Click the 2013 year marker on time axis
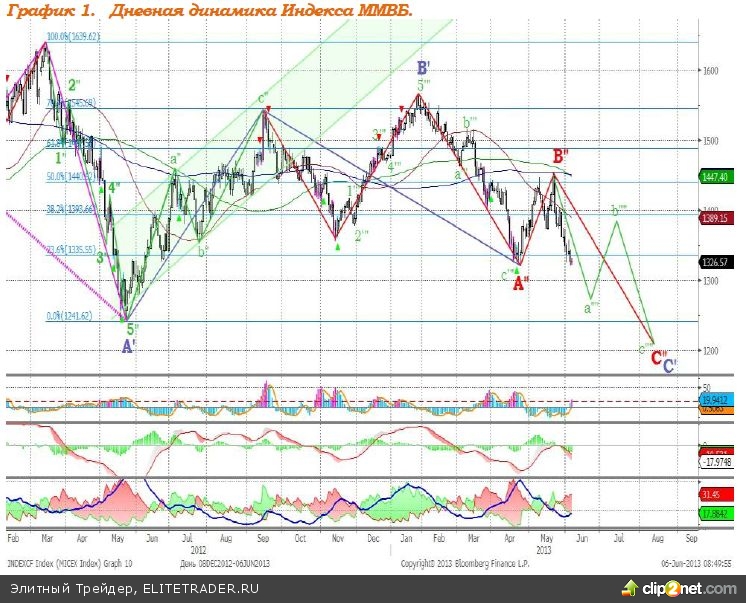746x603 pixels. point(545,549)
